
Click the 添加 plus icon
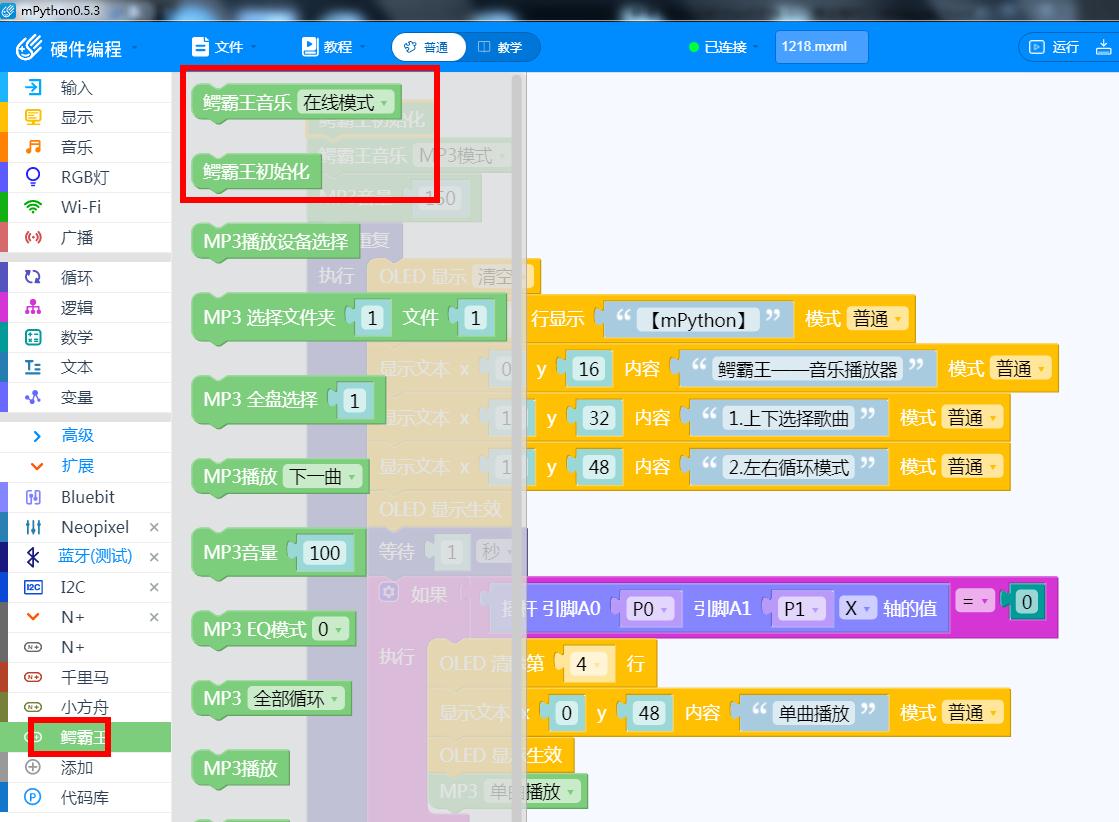[x=33, y=767]
